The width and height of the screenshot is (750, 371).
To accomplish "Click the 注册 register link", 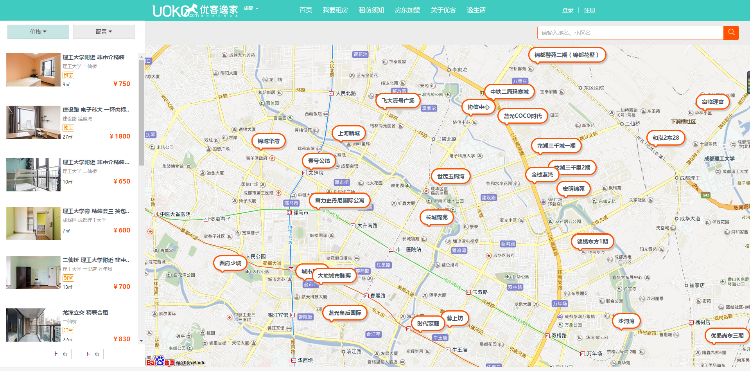I will click(590, 11).
